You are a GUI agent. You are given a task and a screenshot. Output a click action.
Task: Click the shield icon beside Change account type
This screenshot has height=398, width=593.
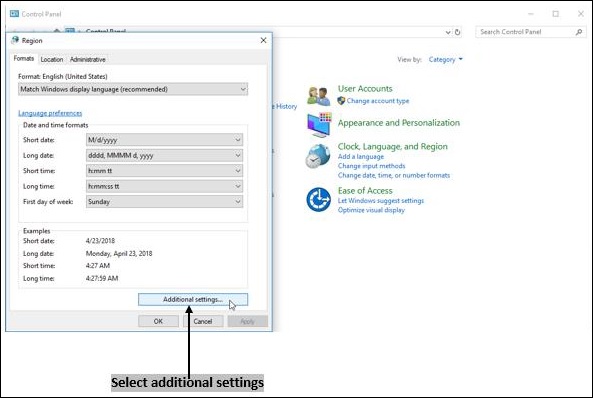tap(341, 101)
